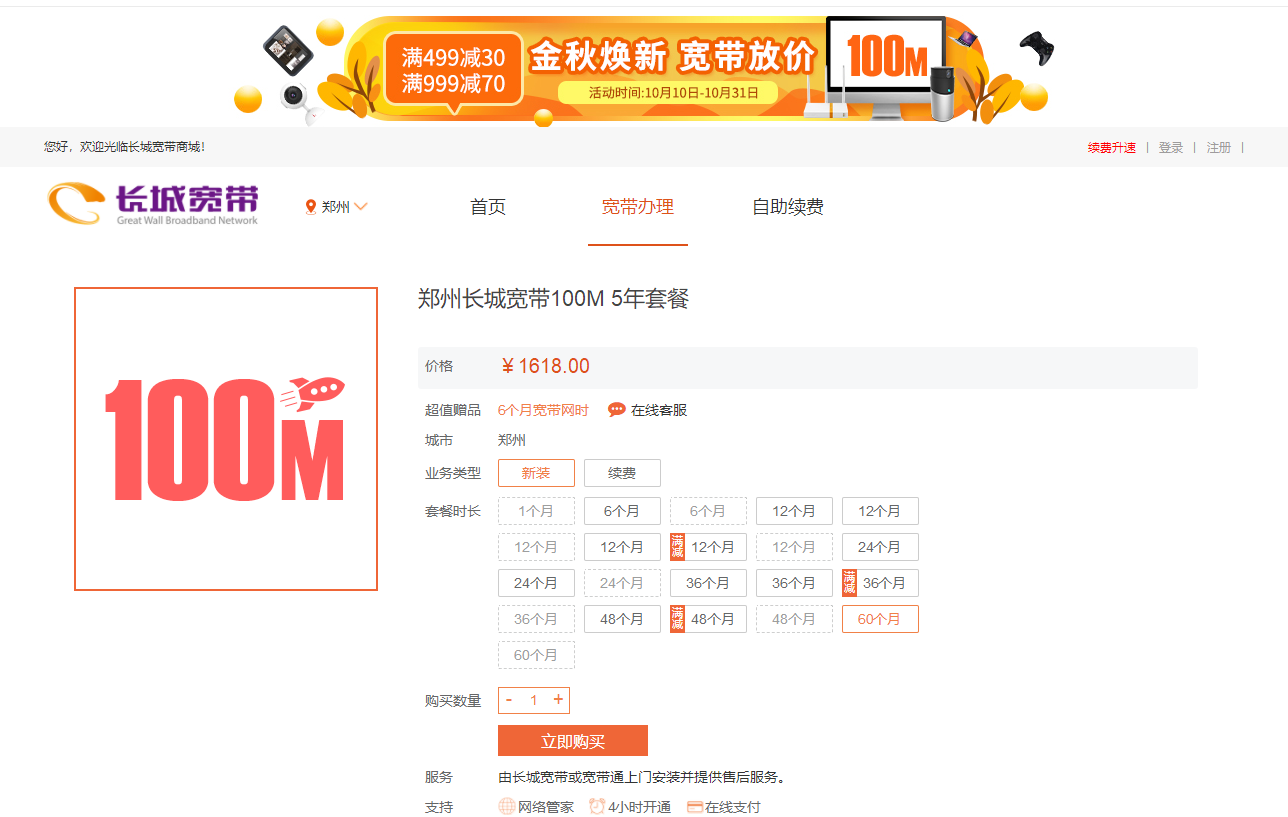
Task: Decrease purchase quantity with minus button
Action: pyautogui.click(x=509, y=700)
